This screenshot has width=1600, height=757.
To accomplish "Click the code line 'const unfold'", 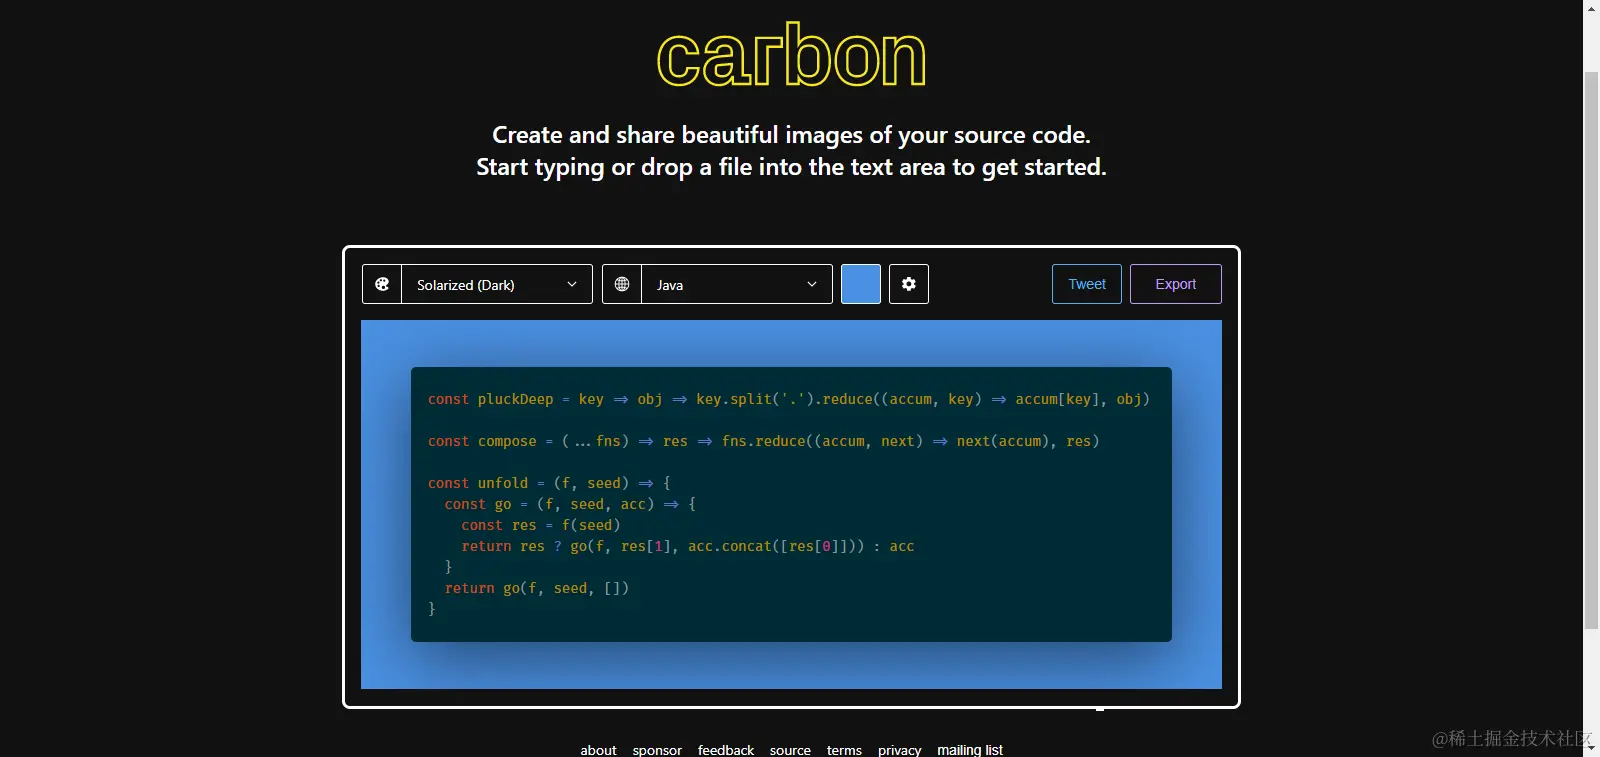I will [550, 483].
